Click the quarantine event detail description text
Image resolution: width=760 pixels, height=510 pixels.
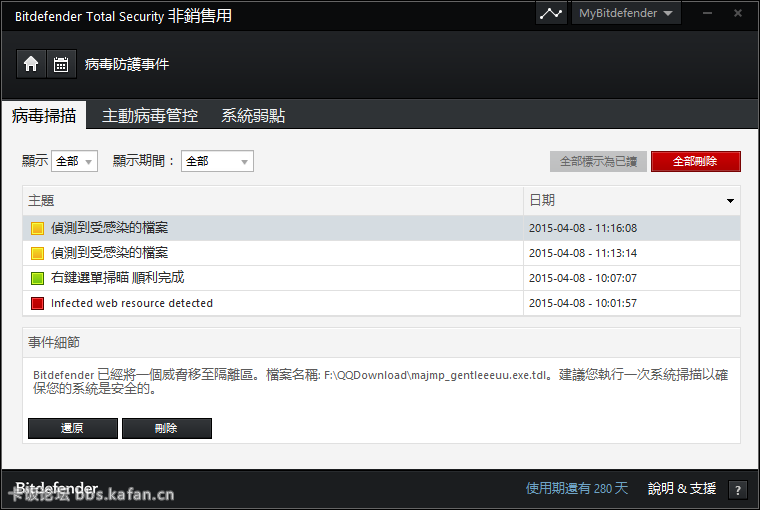click(380, 382)
